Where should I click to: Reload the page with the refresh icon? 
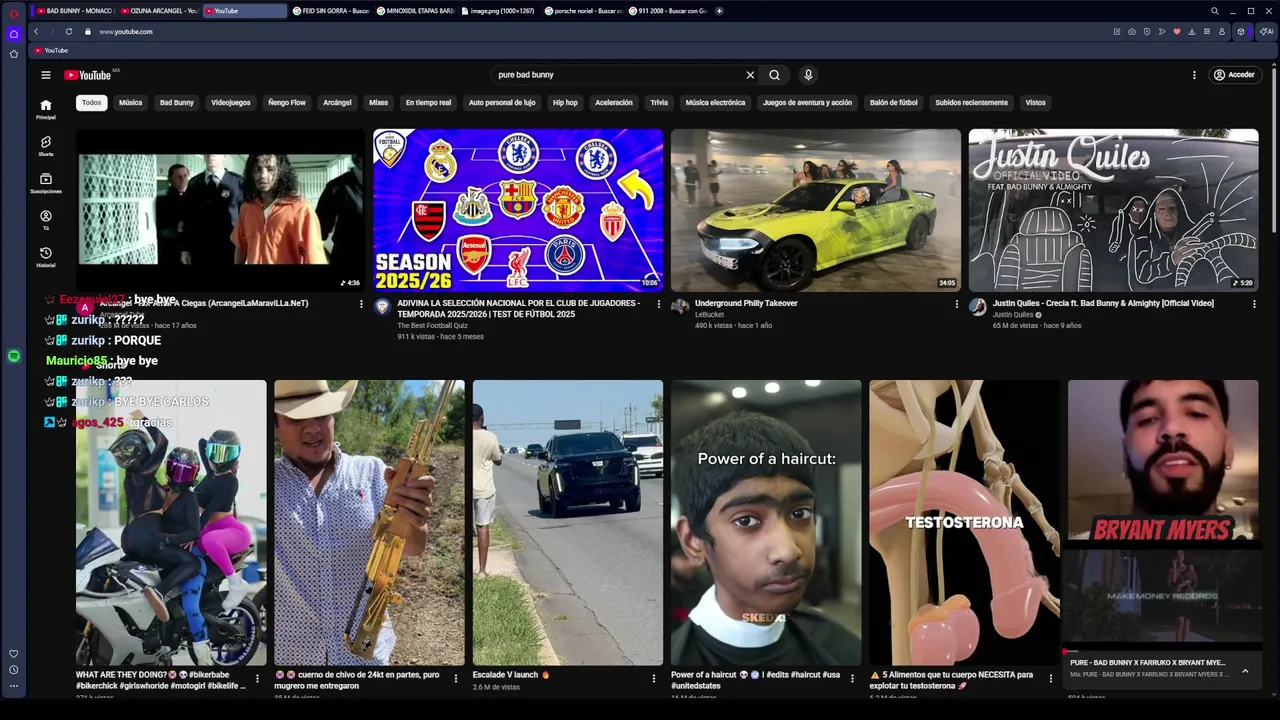point(68,32)
